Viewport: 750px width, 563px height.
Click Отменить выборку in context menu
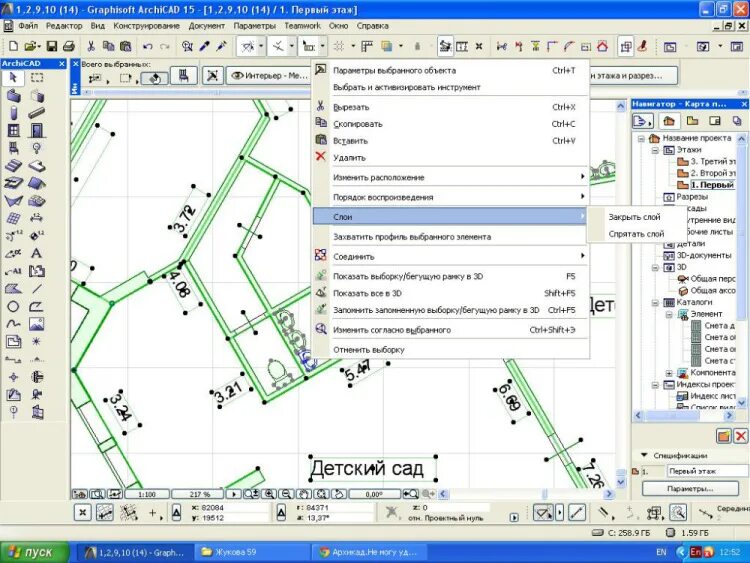point(450,350)
